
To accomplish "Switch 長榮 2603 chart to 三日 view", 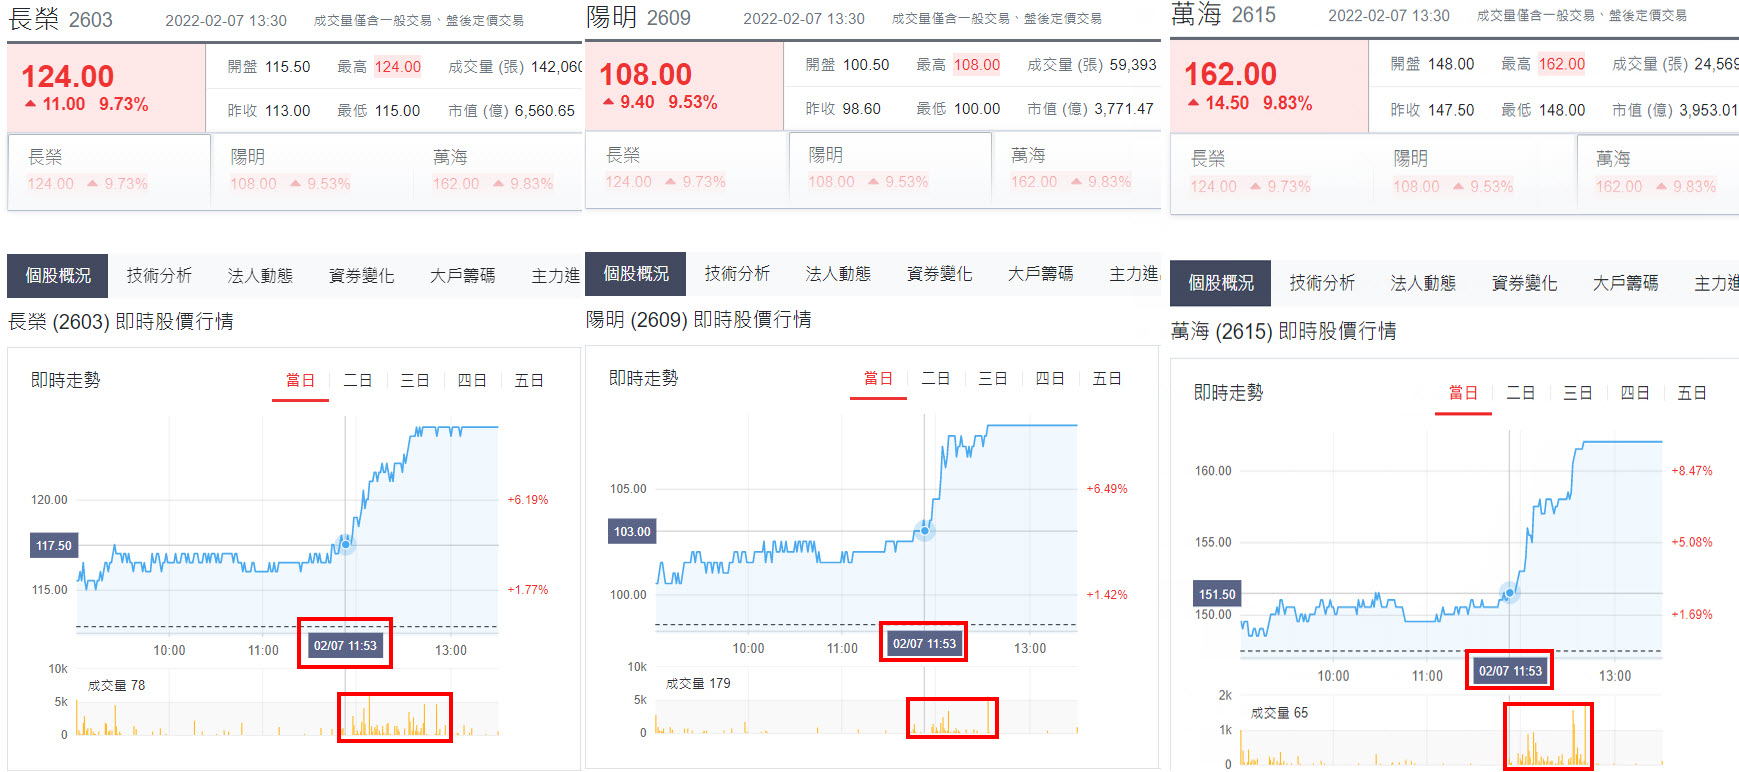I will 414,381.
